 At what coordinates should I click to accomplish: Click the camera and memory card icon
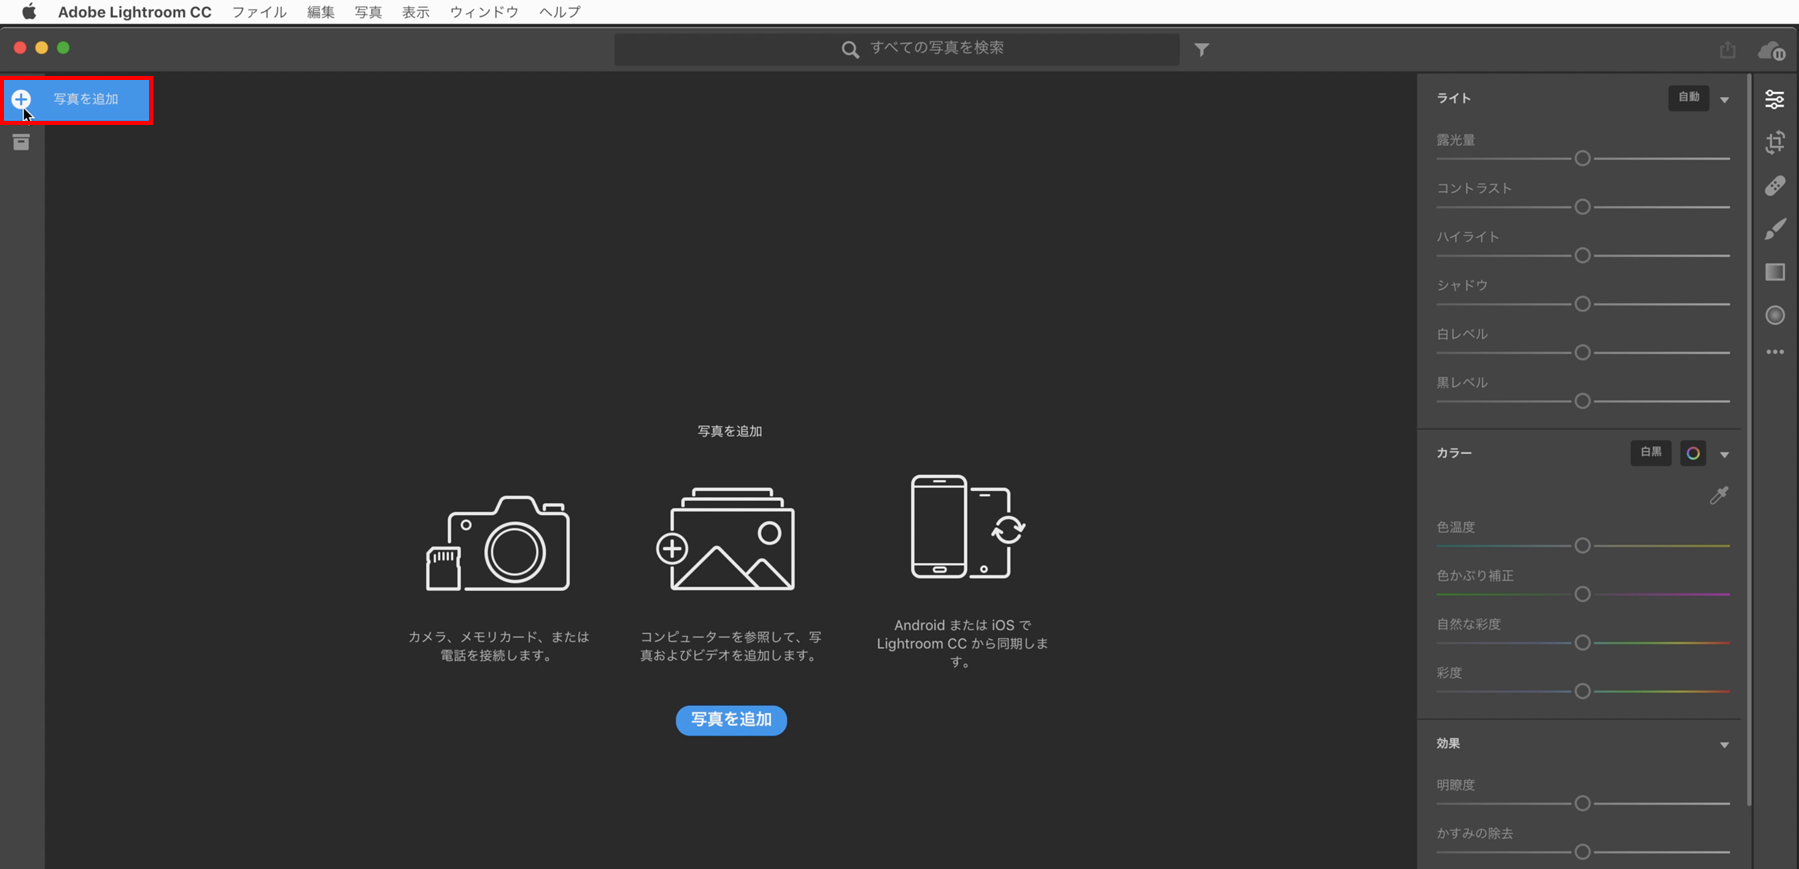click(x=498, y=543)
